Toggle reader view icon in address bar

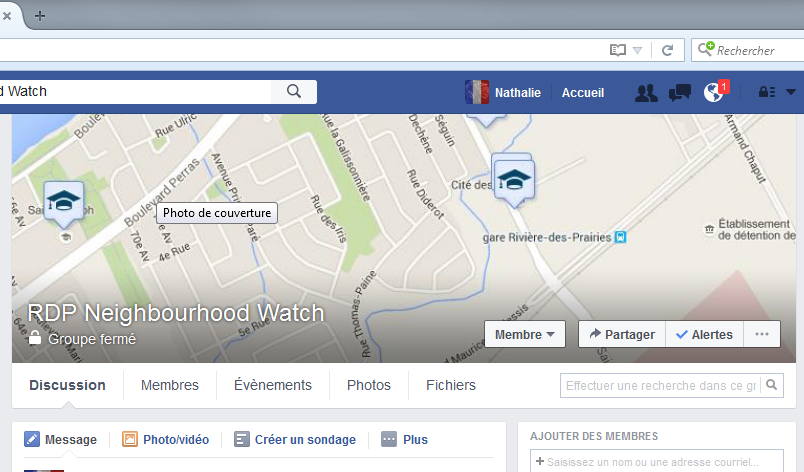tap(617, 50)
